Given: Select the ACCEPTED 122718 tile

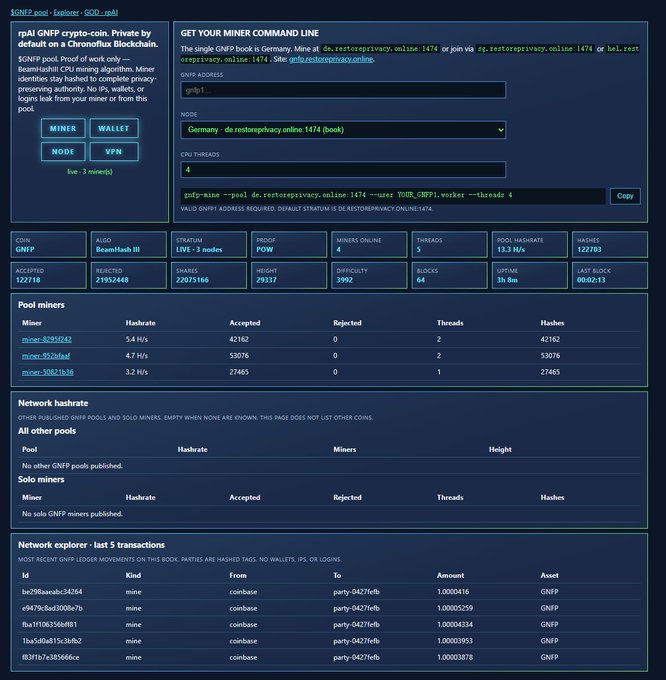Looking at the screenshot, I should 49,275.
